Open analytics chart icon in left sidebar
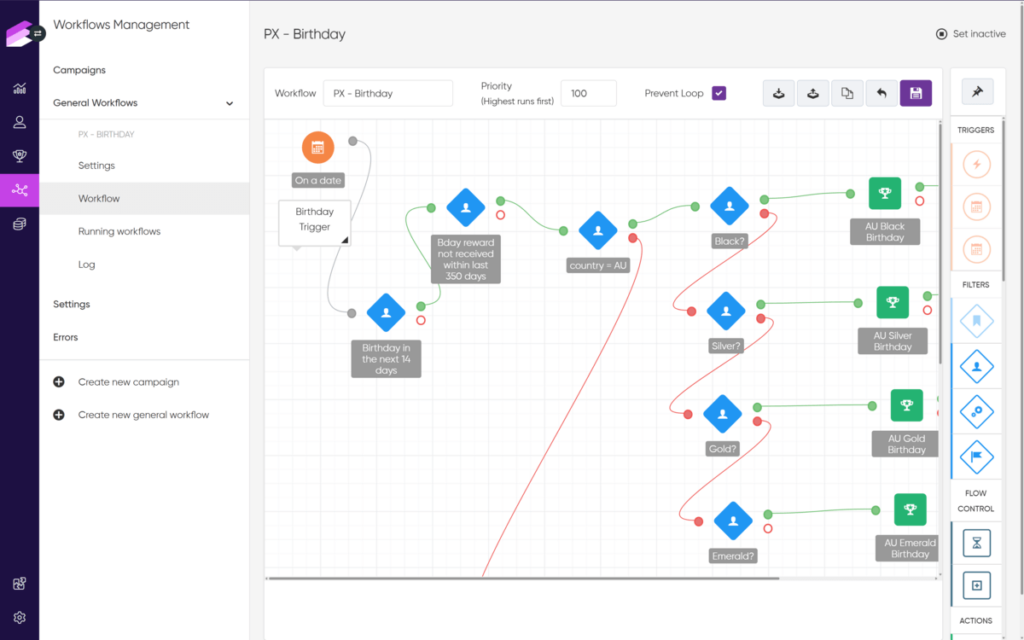 [x=20, y=88]
